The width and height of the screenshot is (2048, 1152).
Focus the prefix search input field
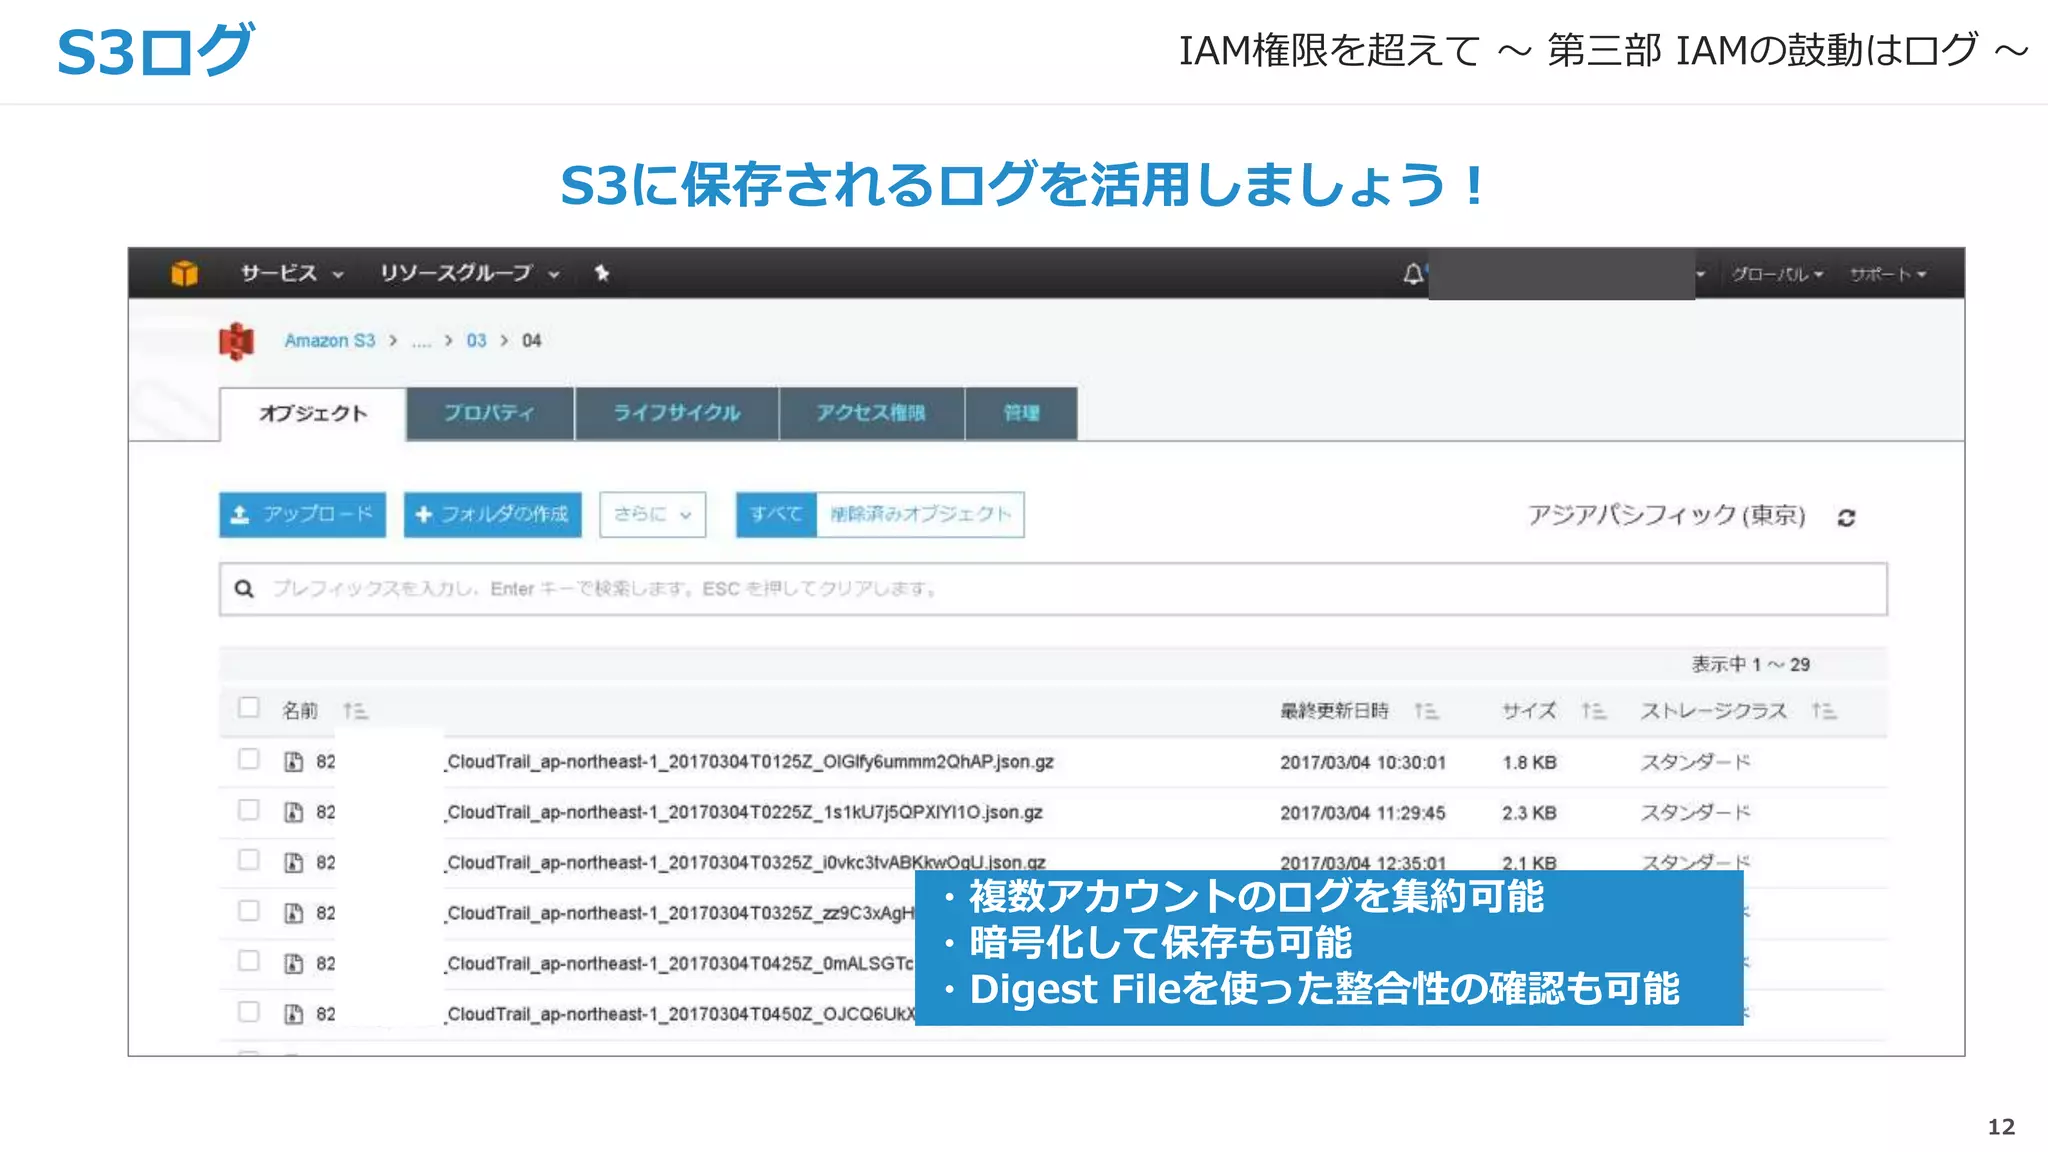point(1053,589)
